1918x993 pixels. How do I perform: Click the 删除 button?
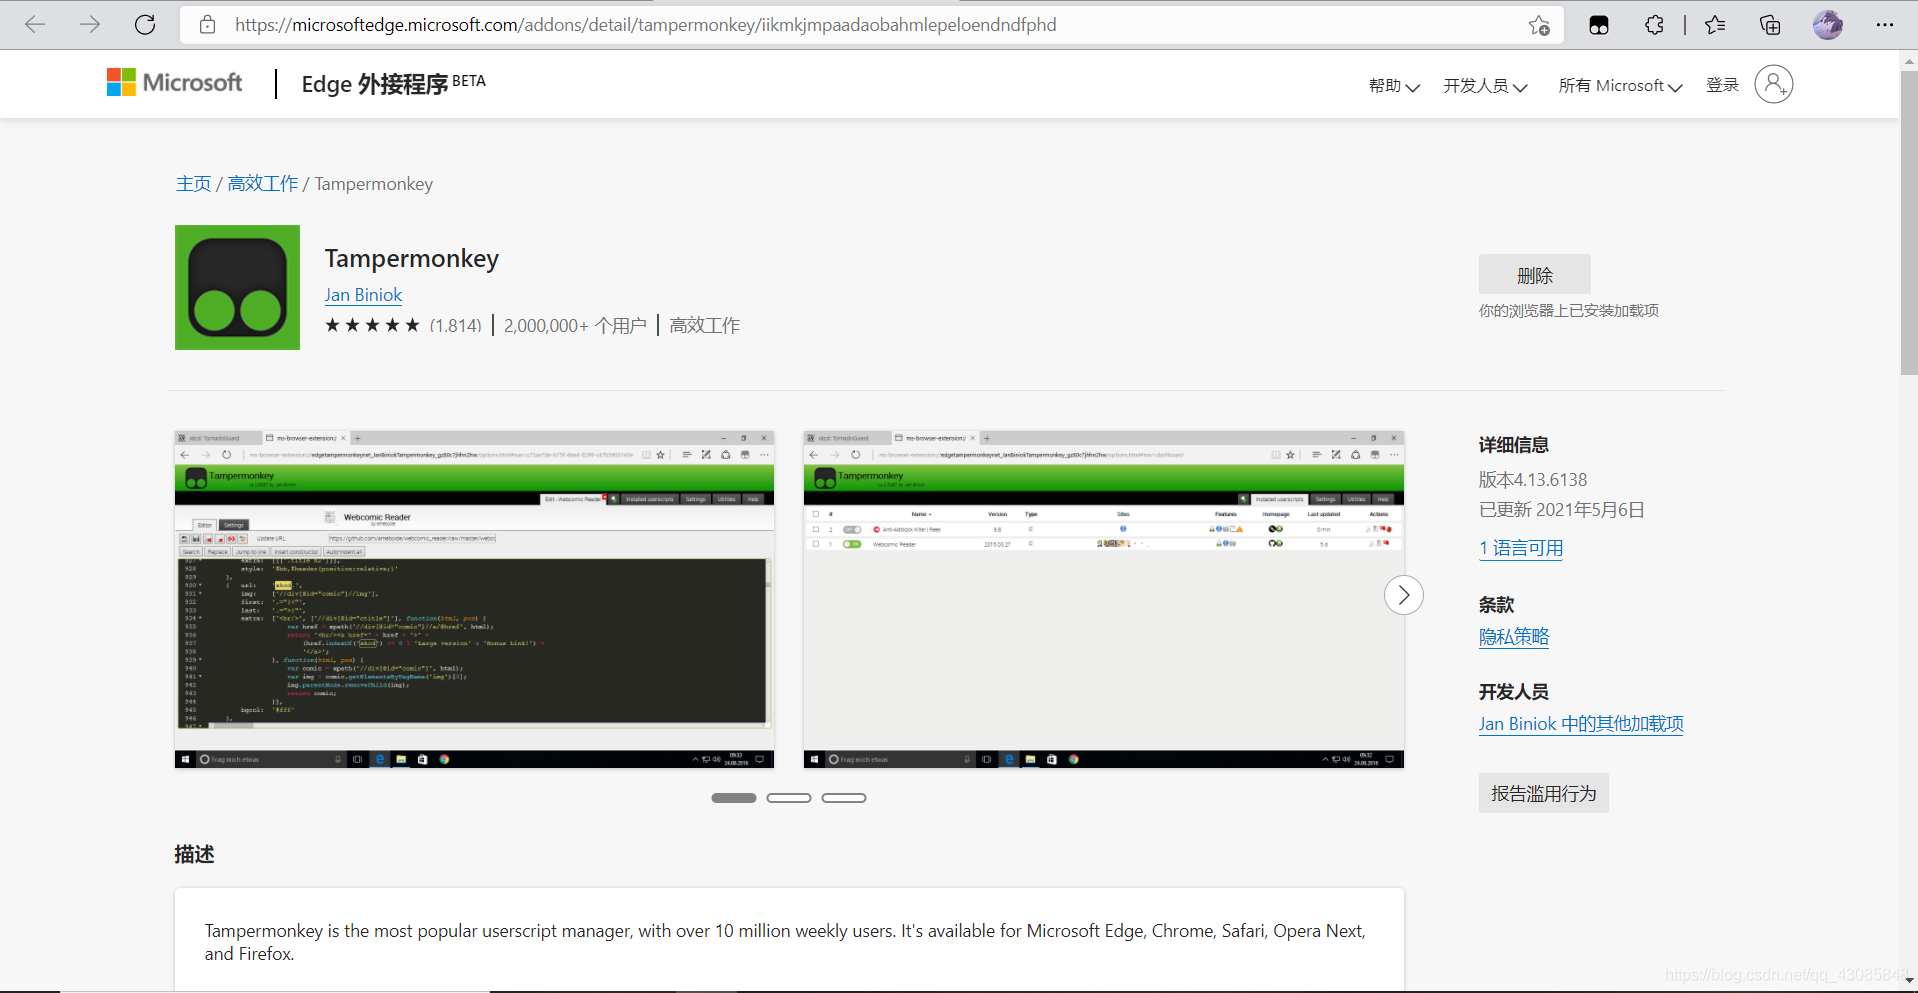click(x=1535, y=275)
